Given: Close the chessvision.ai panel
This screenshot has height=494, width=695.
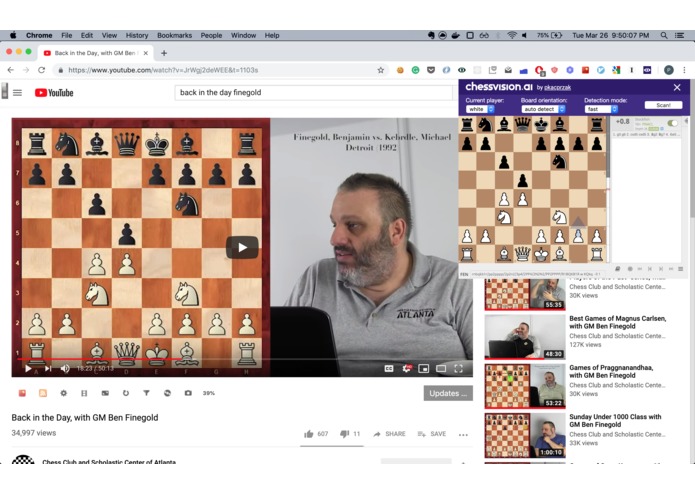Looking at the screenshot, I should (x=677, y=87).
